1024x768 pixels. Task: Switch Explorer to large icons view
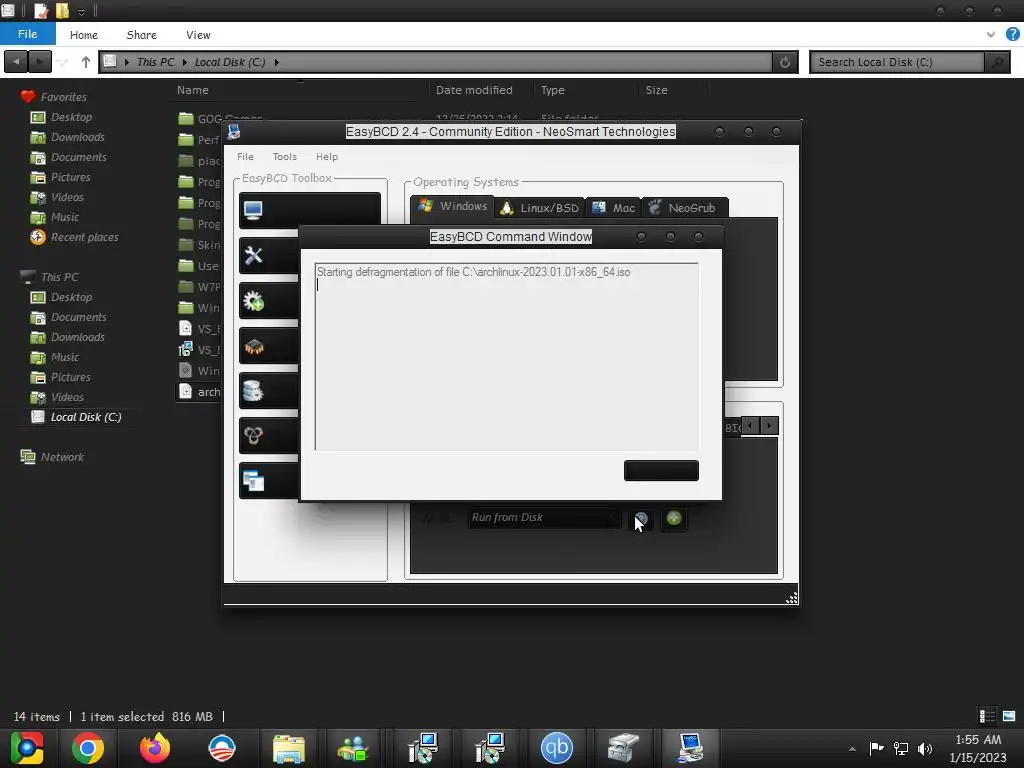1009,716
